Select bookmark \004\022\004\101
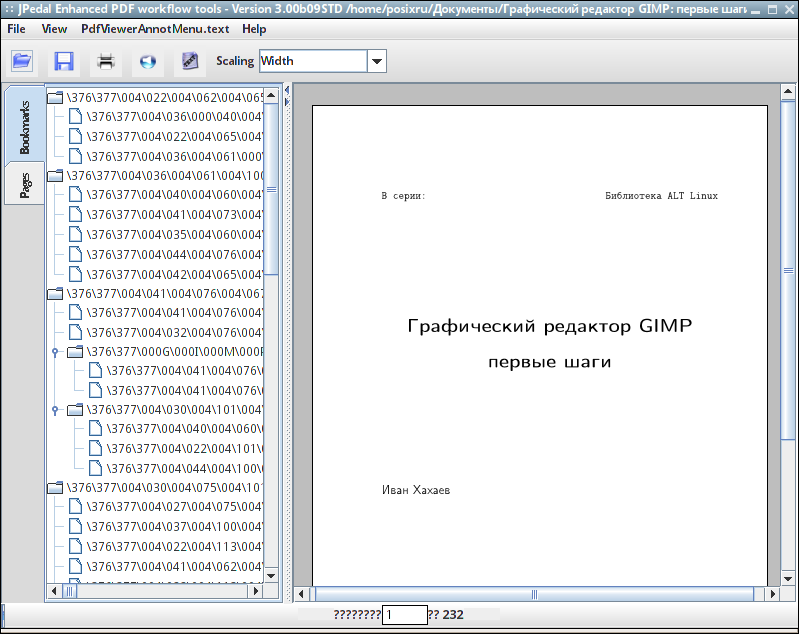 [184, 448]
